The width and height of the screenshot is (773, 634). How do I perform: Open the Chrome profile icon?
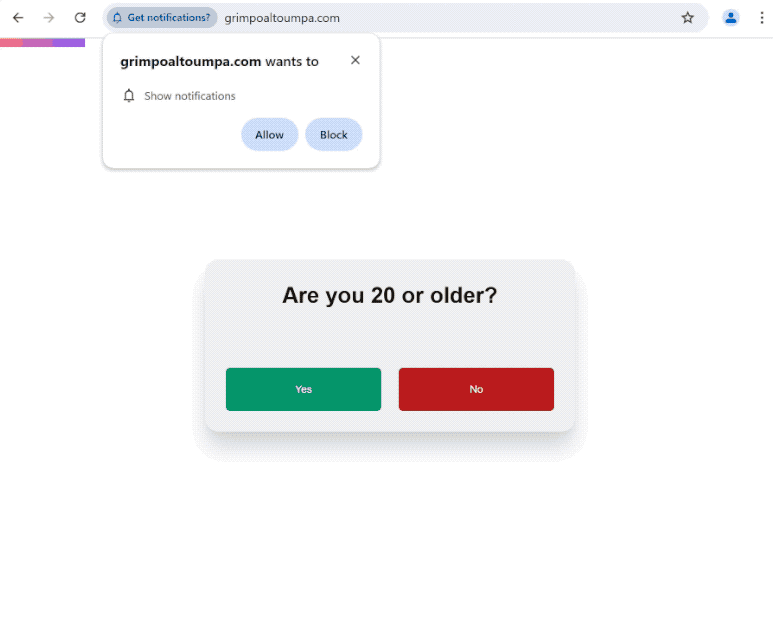(731, 18)
